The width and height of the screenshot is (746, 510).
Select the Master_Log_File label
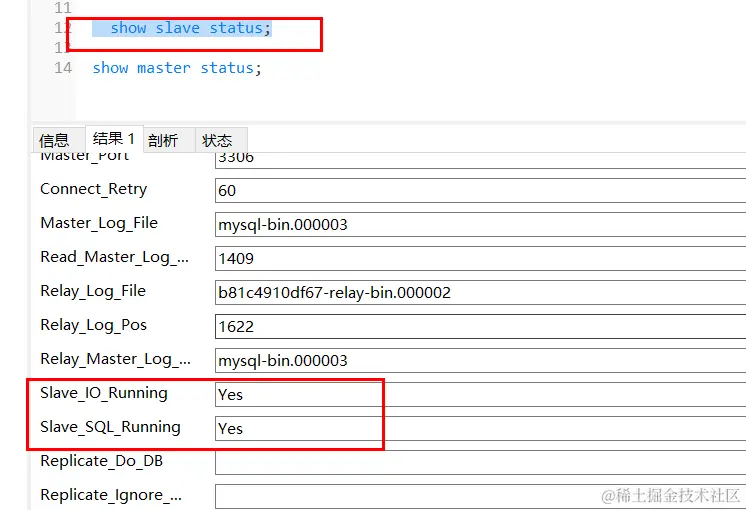[x=99, y=223]
